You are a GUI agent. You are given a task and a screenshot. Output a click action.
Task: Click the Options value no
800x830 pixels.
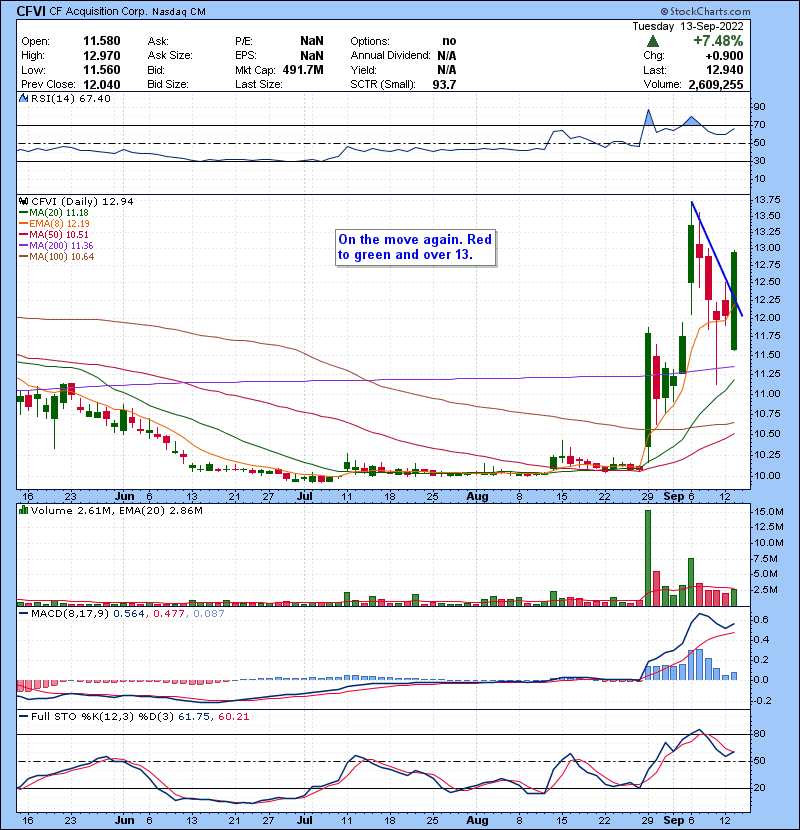[x=449, y=41]
